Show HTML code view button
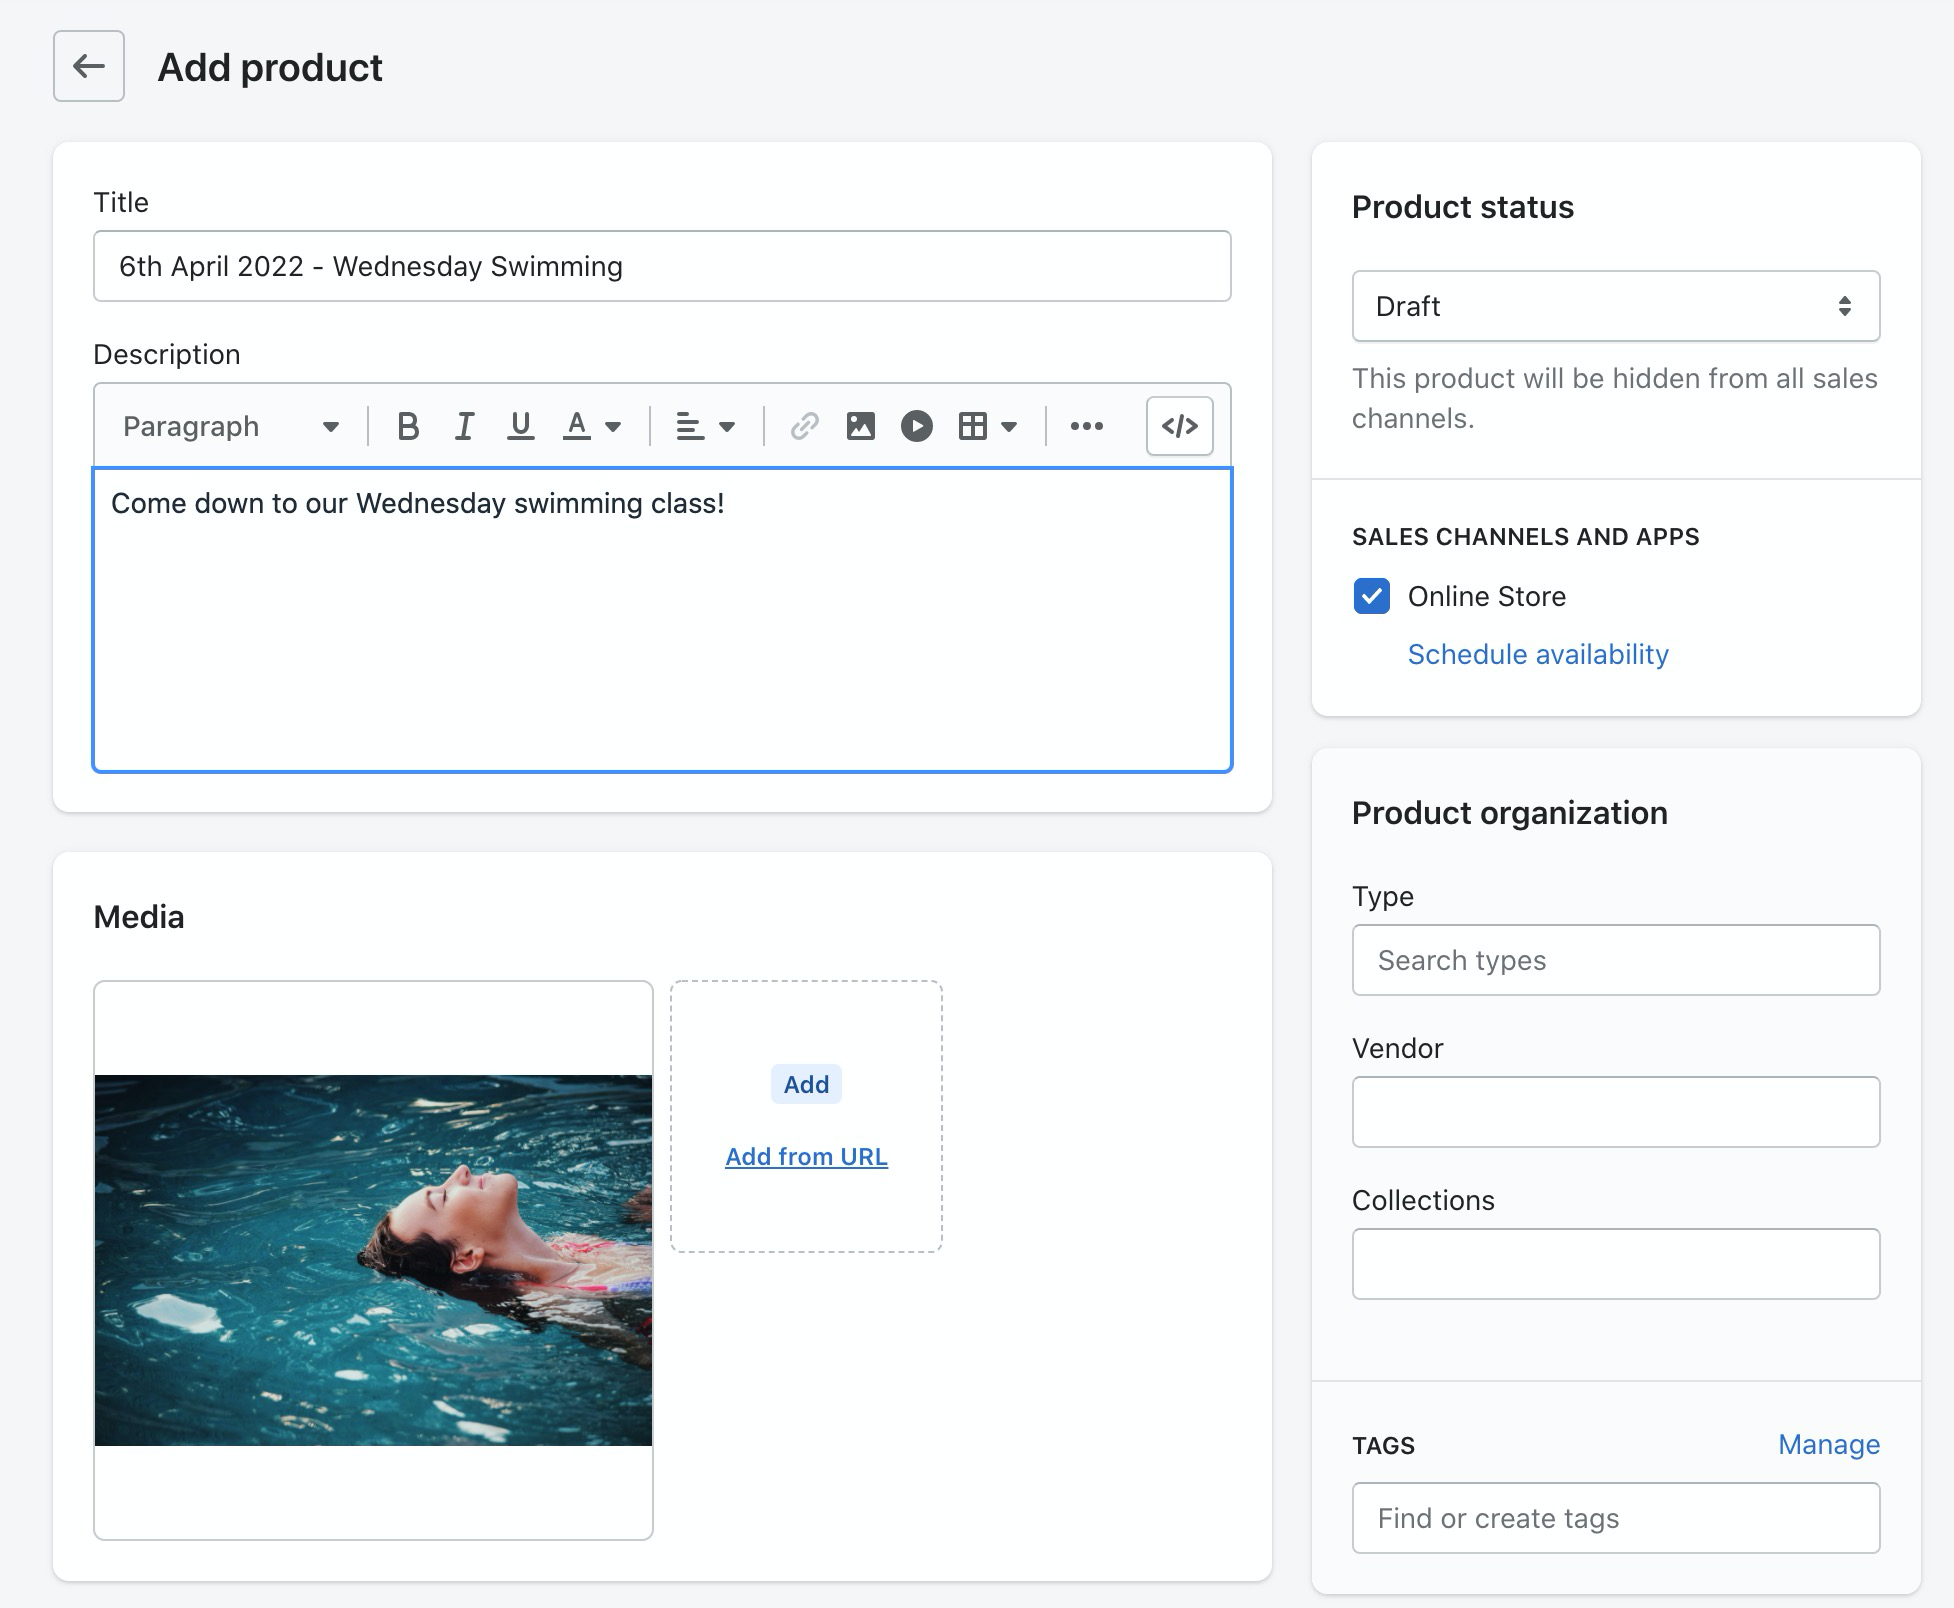This screenshot has height=1608, width=1954. [x=1180, y=427]
